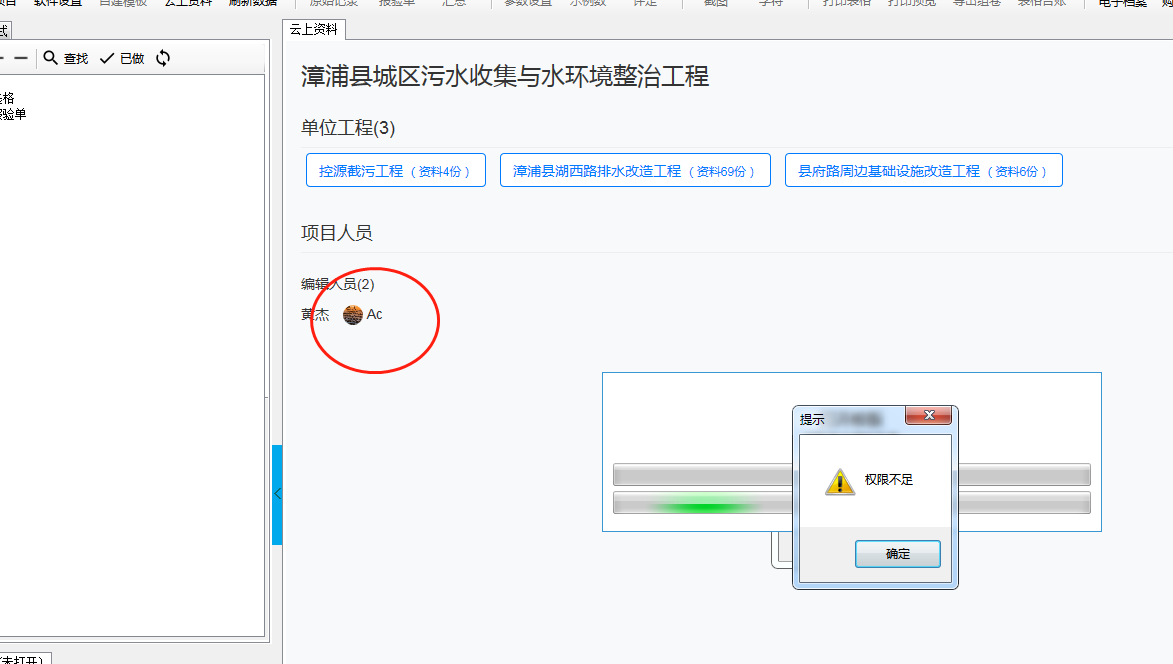Click 电子档案 in the top toolbar

(1122, 3)
